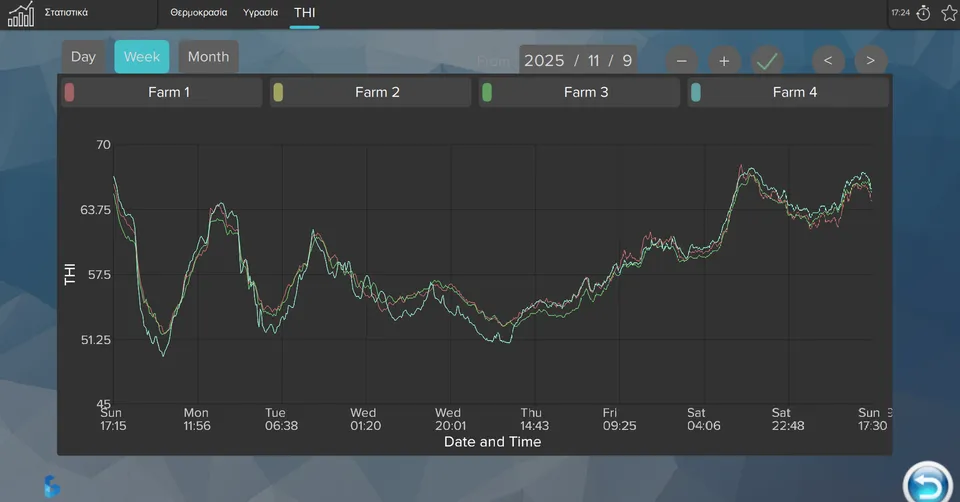
Task: Select the THI tab
Action: (x=304, y=13)
